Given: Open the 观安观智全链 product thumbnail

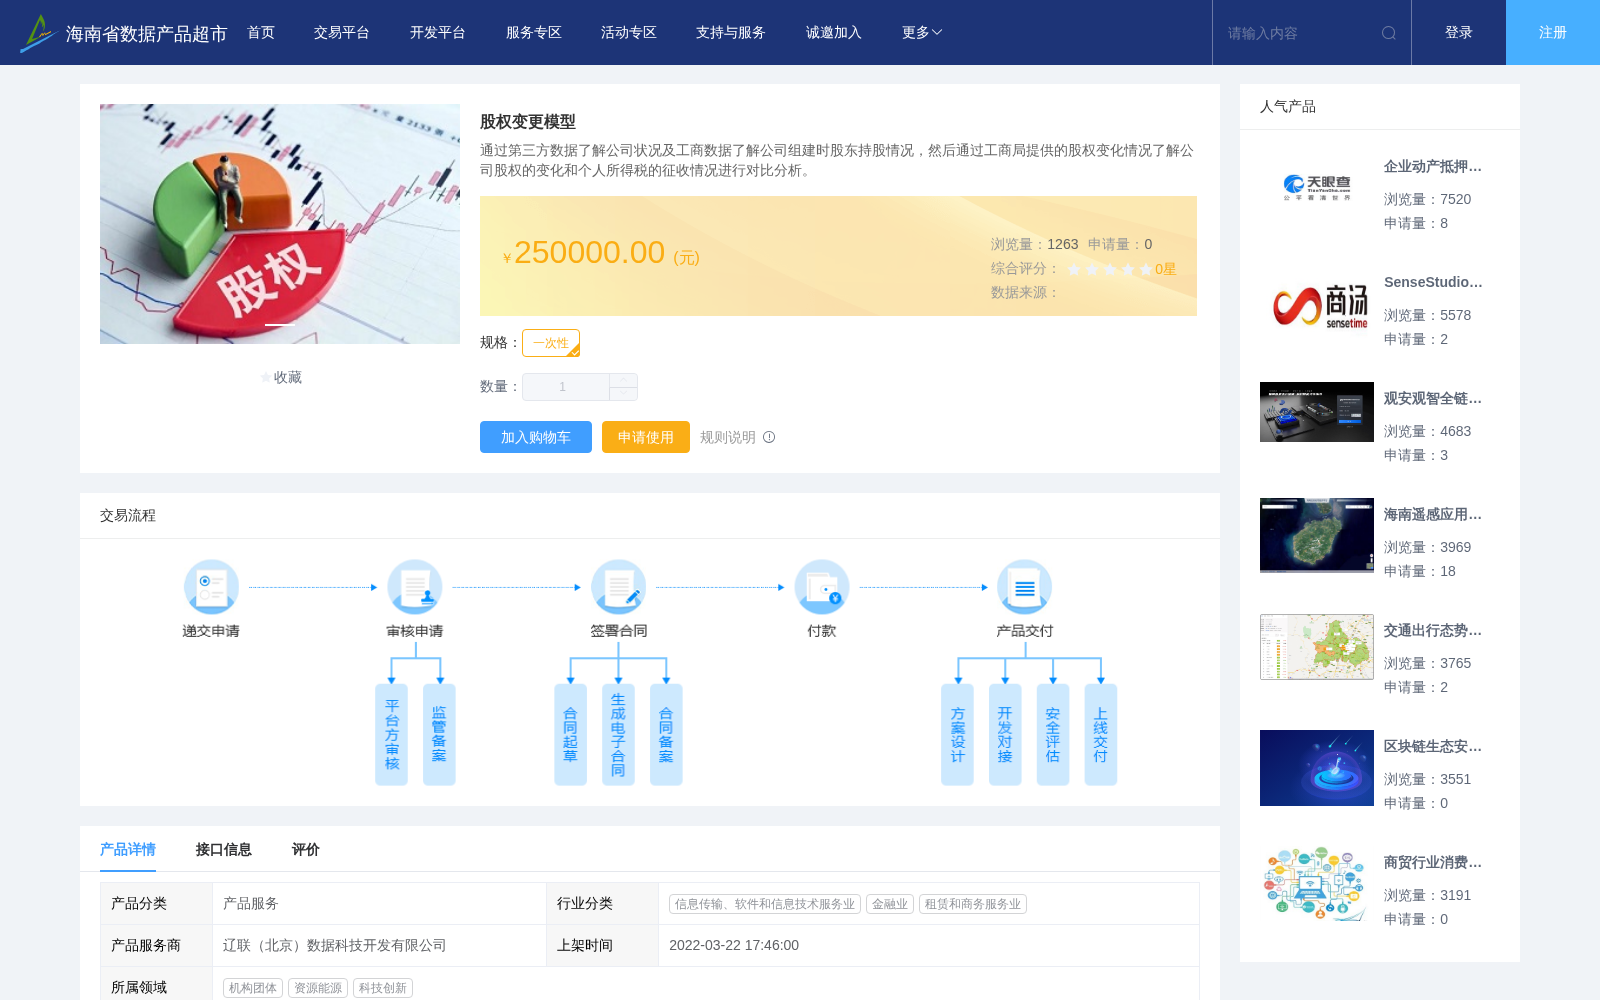Looking at the screenshot, I should [1317, 412].
